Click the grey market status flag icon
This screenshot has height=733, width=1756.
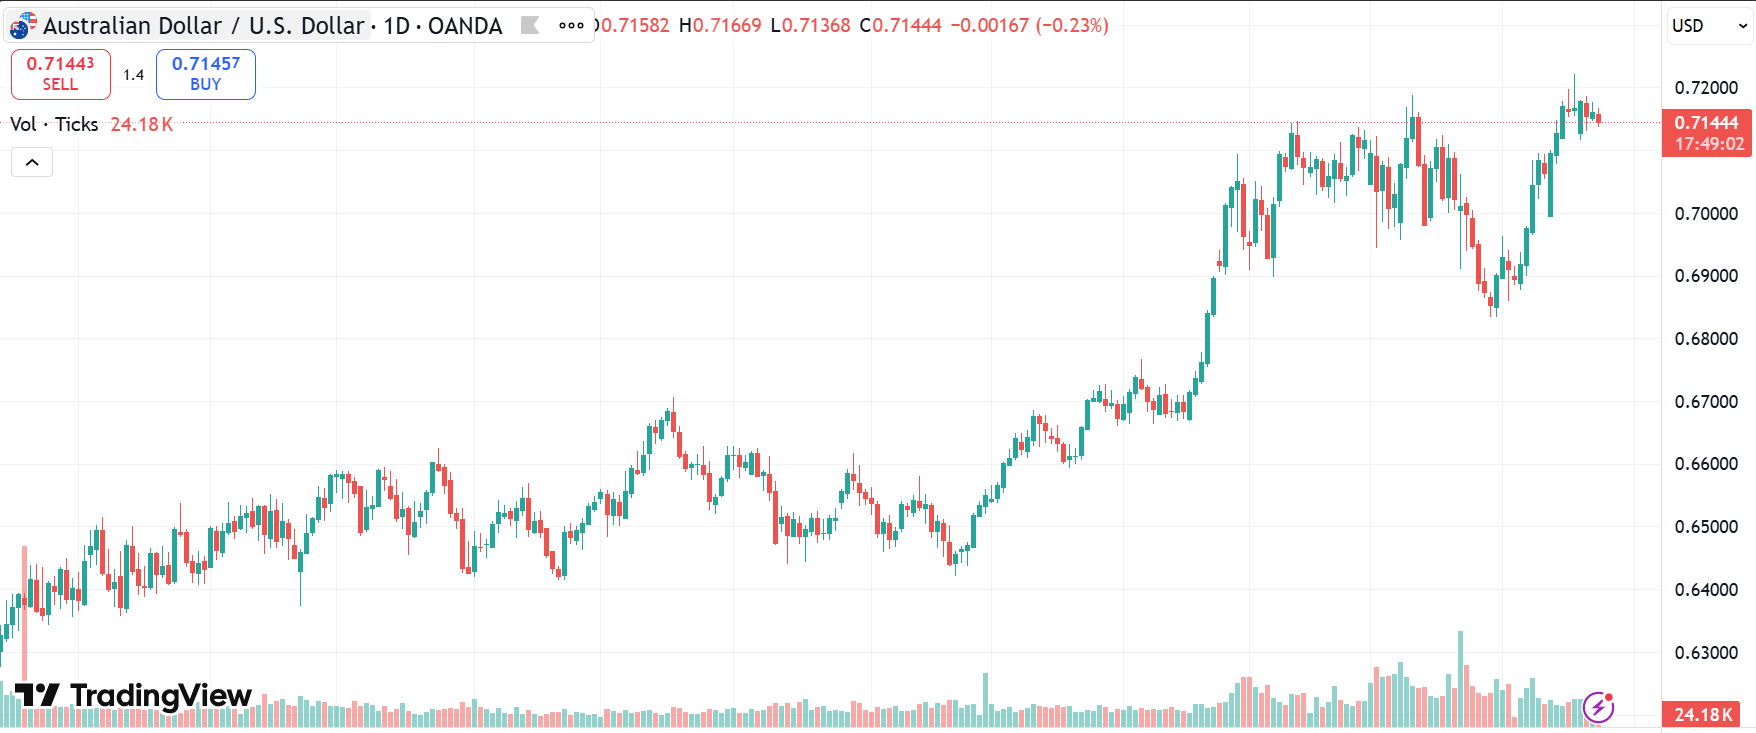pyautogui.click(x=530, y=26)
